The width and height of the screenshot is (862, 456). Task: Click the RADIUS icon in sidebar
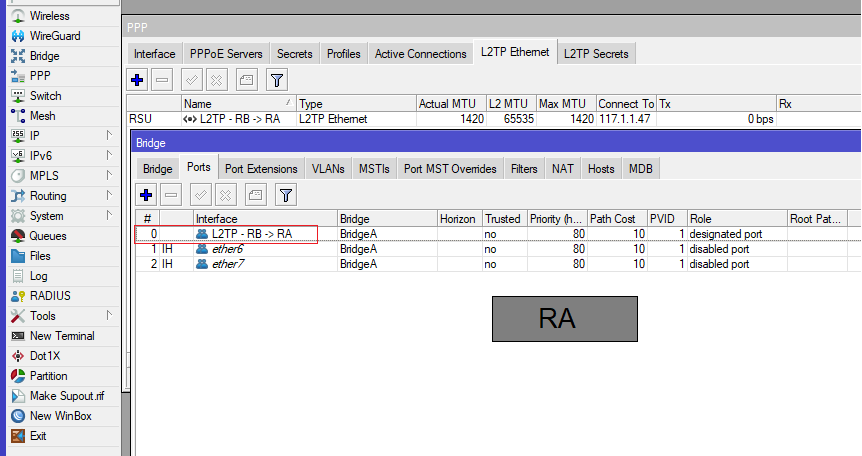[18, 296]
